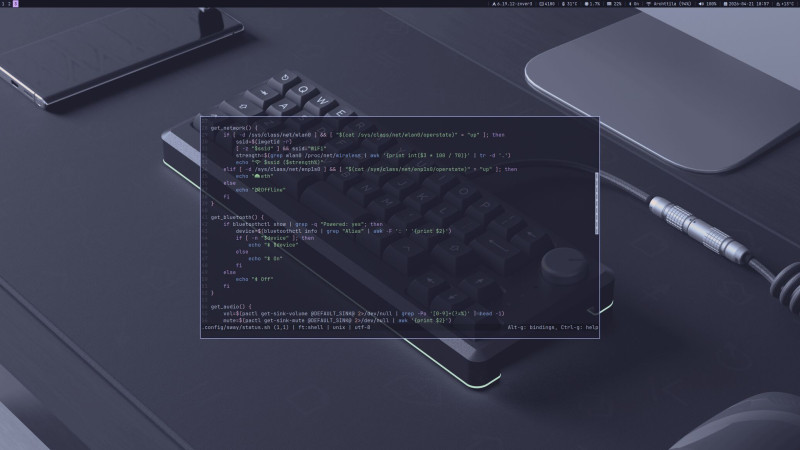
Task: Click the ft:shell entry in status line
Action: tap(309, 328)
